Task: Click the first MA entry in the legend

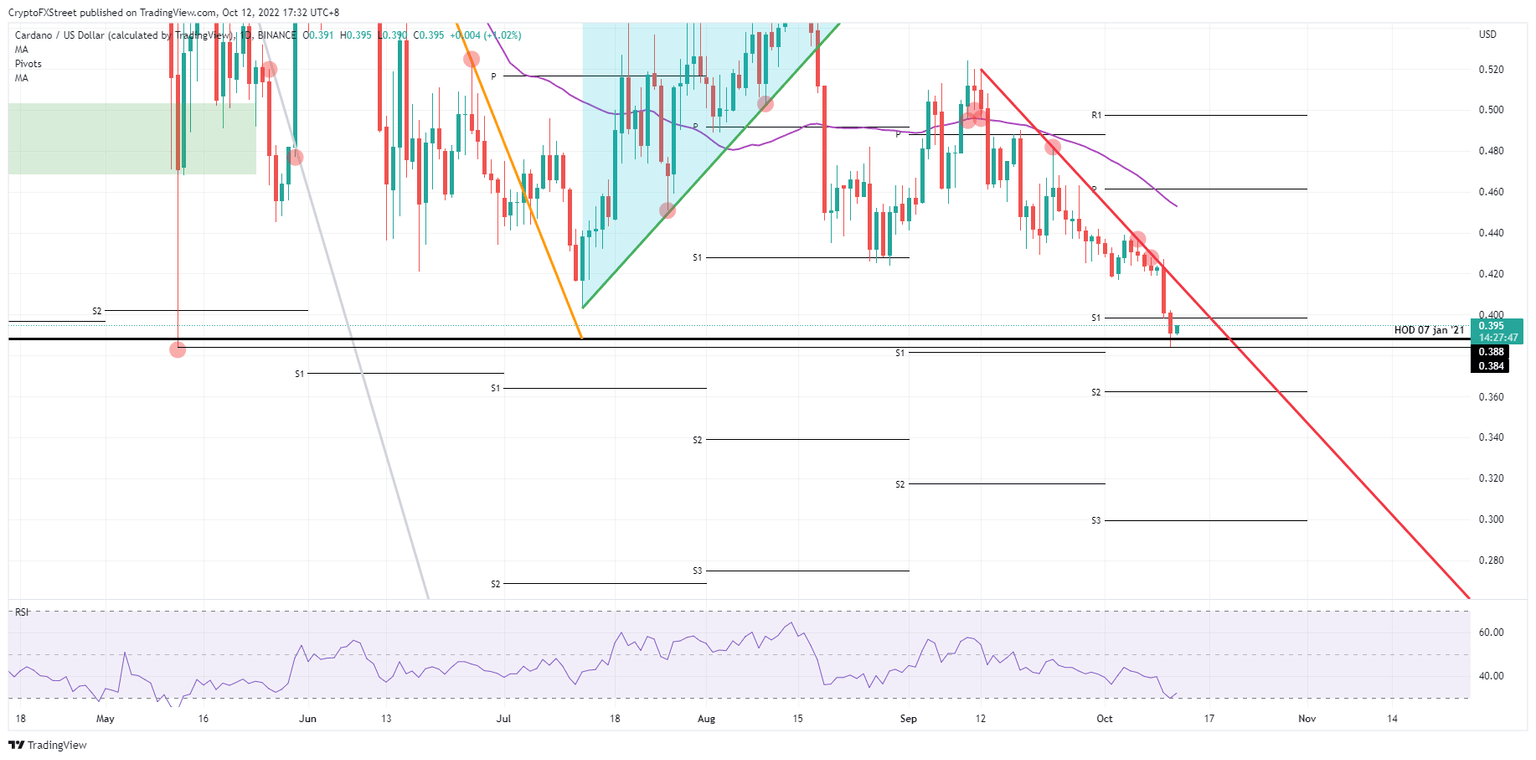Action: pyautogui.click(x=20, y=48)
